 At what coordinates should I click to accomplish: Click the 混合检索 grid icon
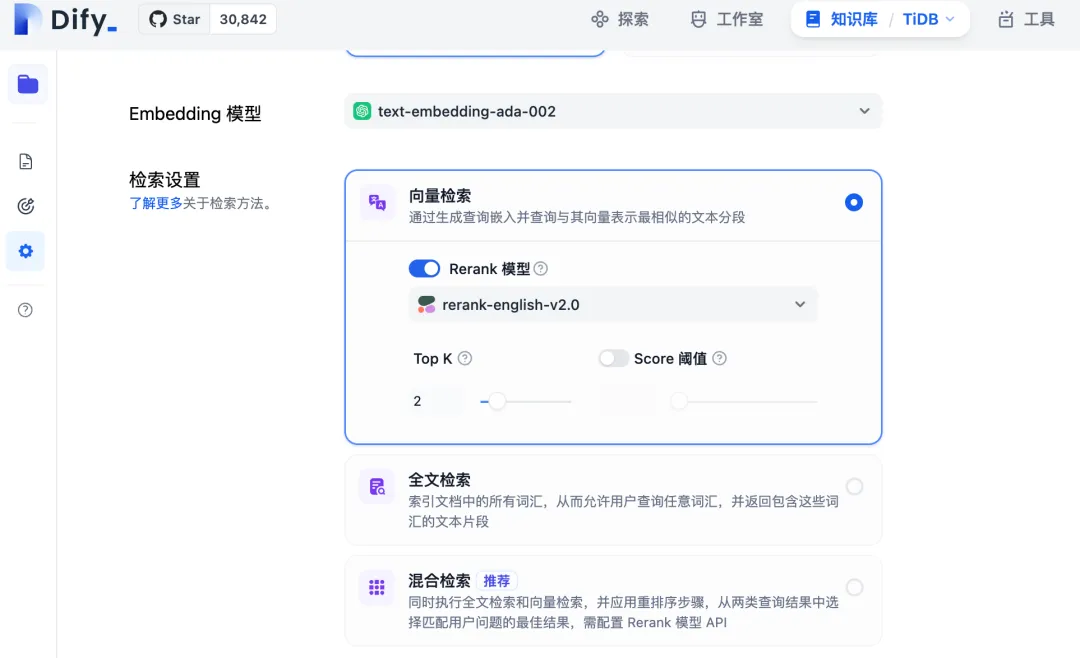tap(376, 588)
